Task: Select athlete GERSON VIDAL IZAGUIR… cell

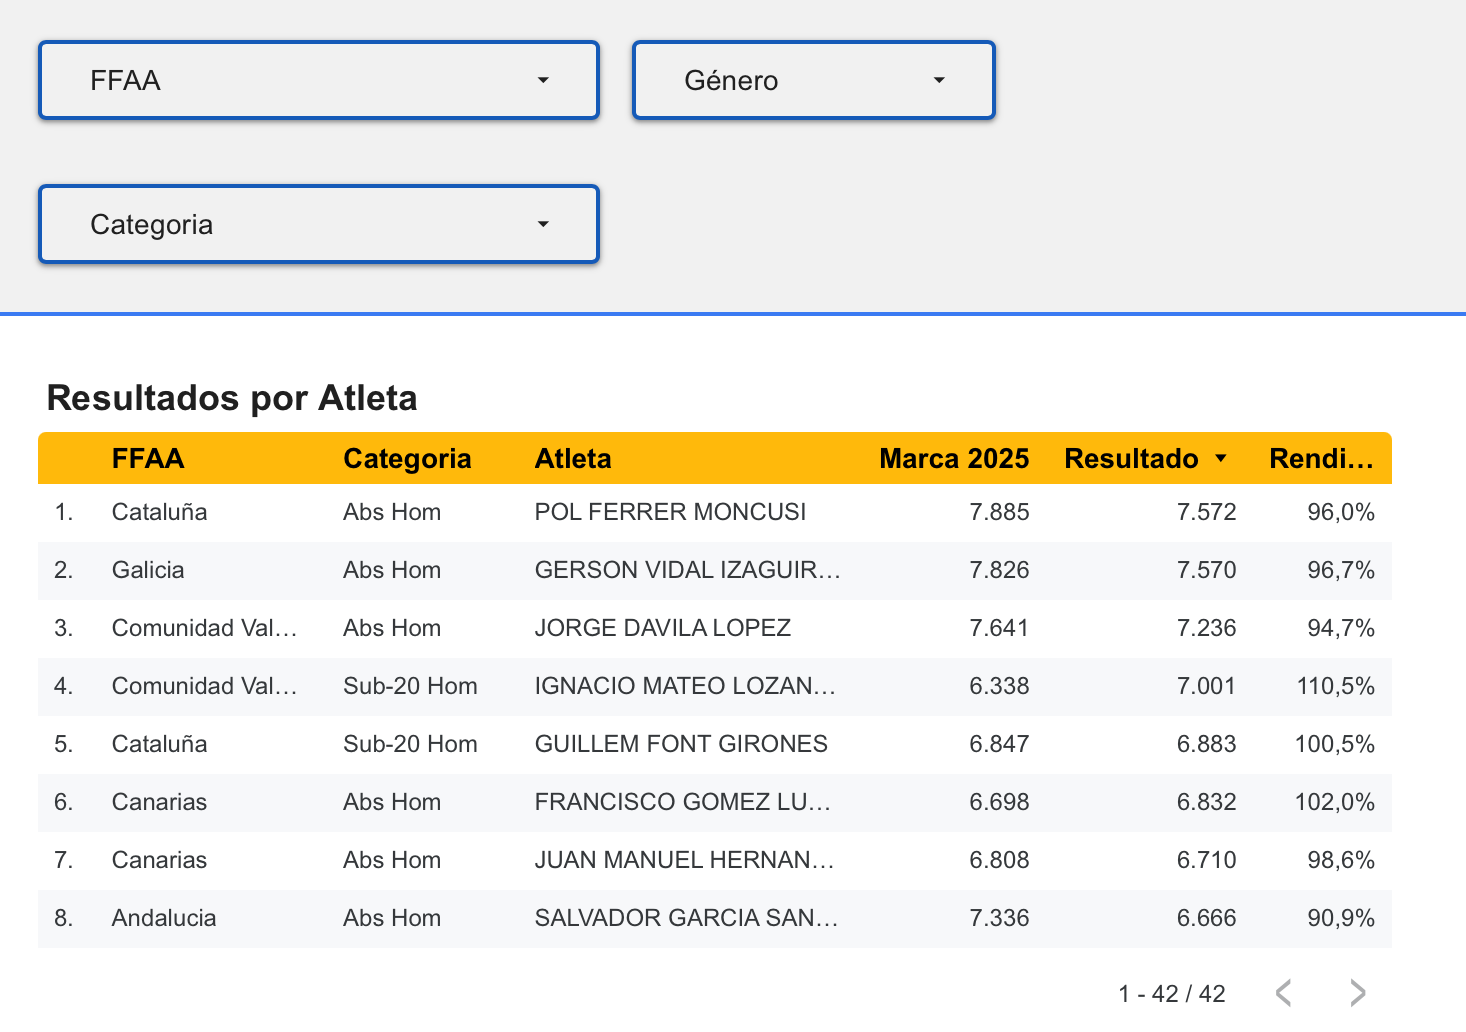Action: 687,570
